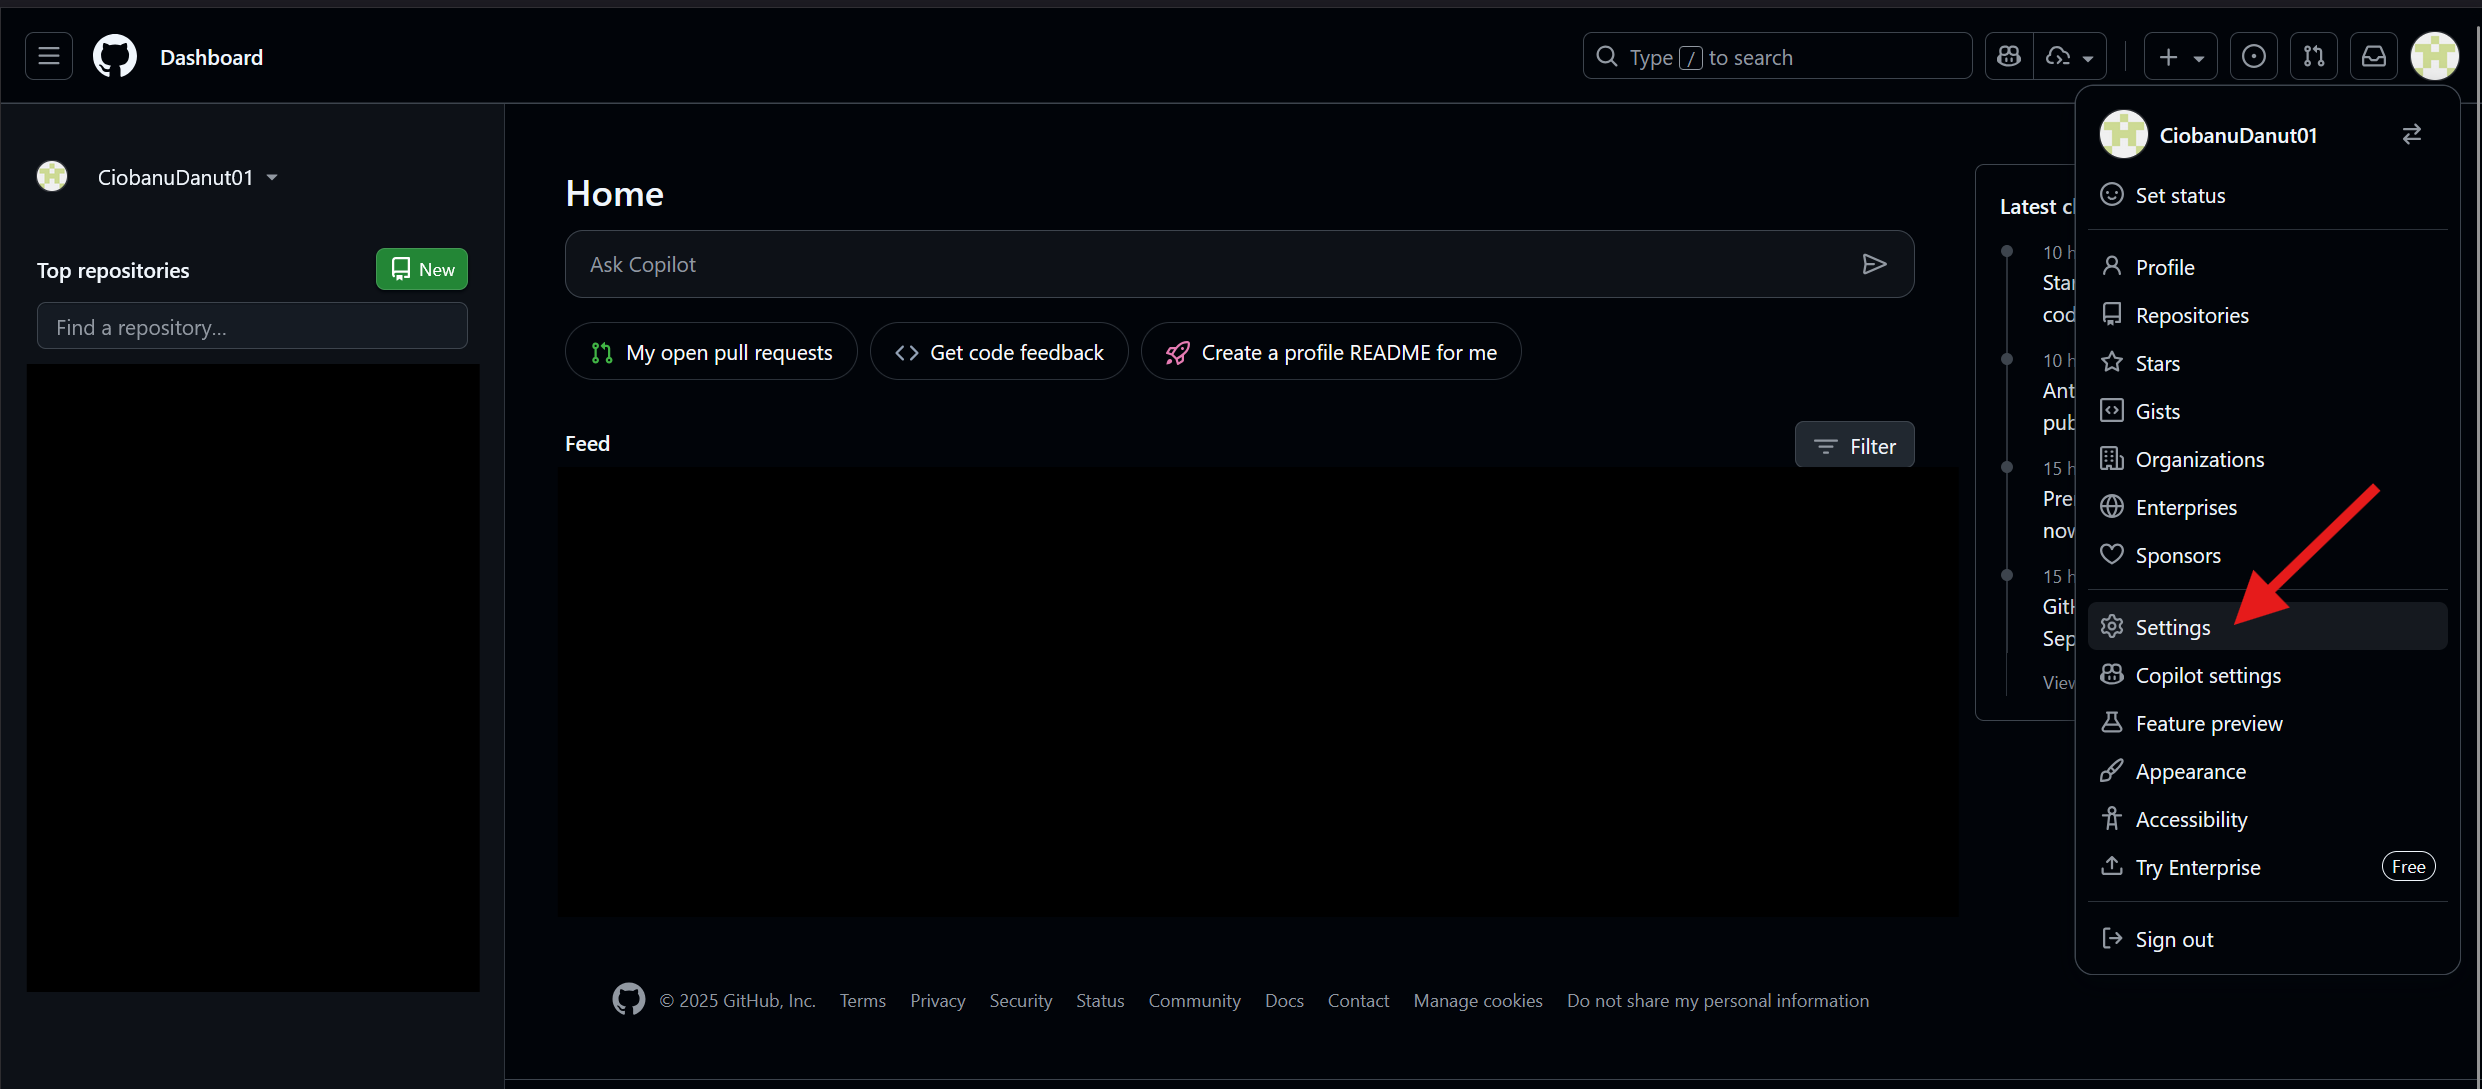Open the Issues icon in header
The image size is (2482, 1089).
(x=2253, y=57)
